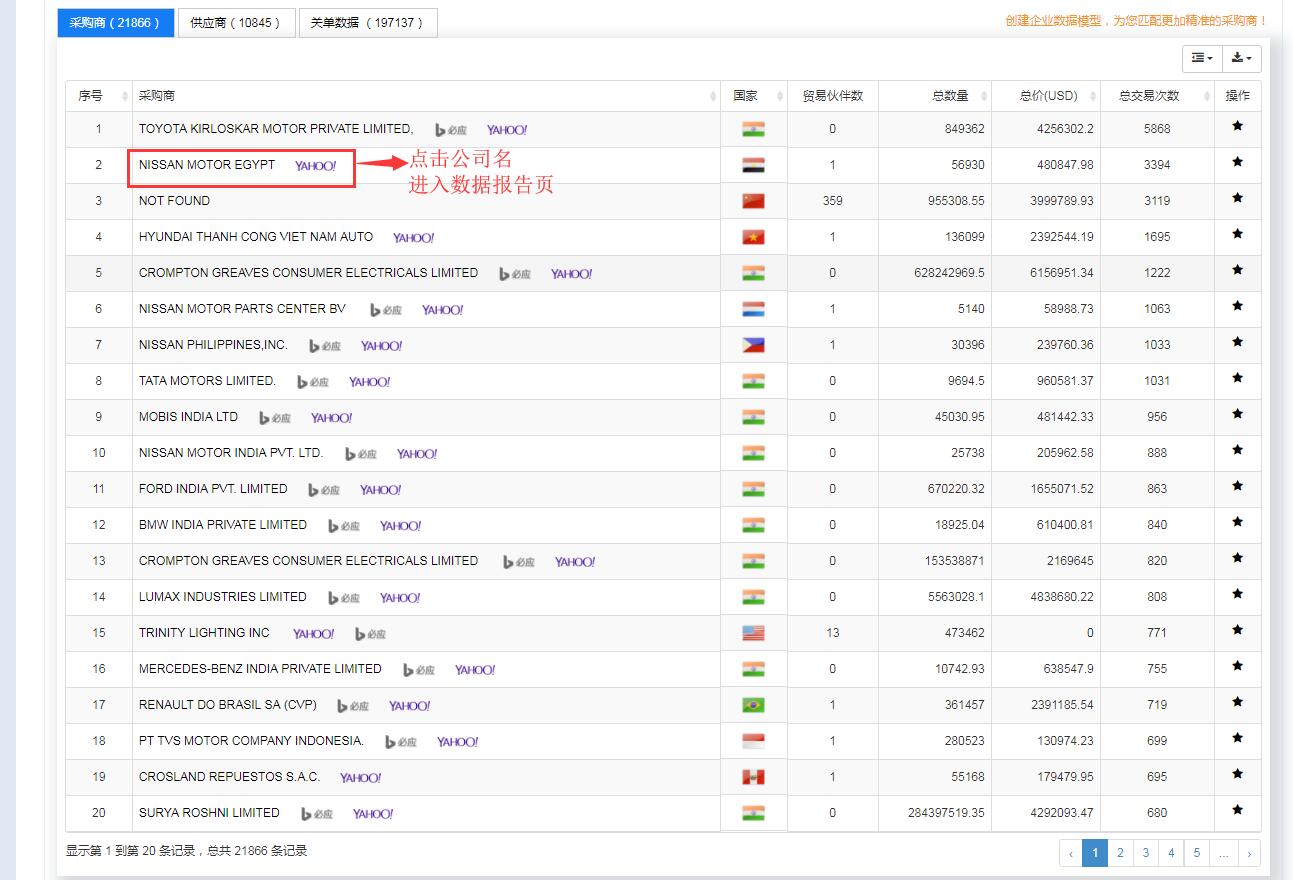Click China flag in NOT FOUND row

point(753,201)
